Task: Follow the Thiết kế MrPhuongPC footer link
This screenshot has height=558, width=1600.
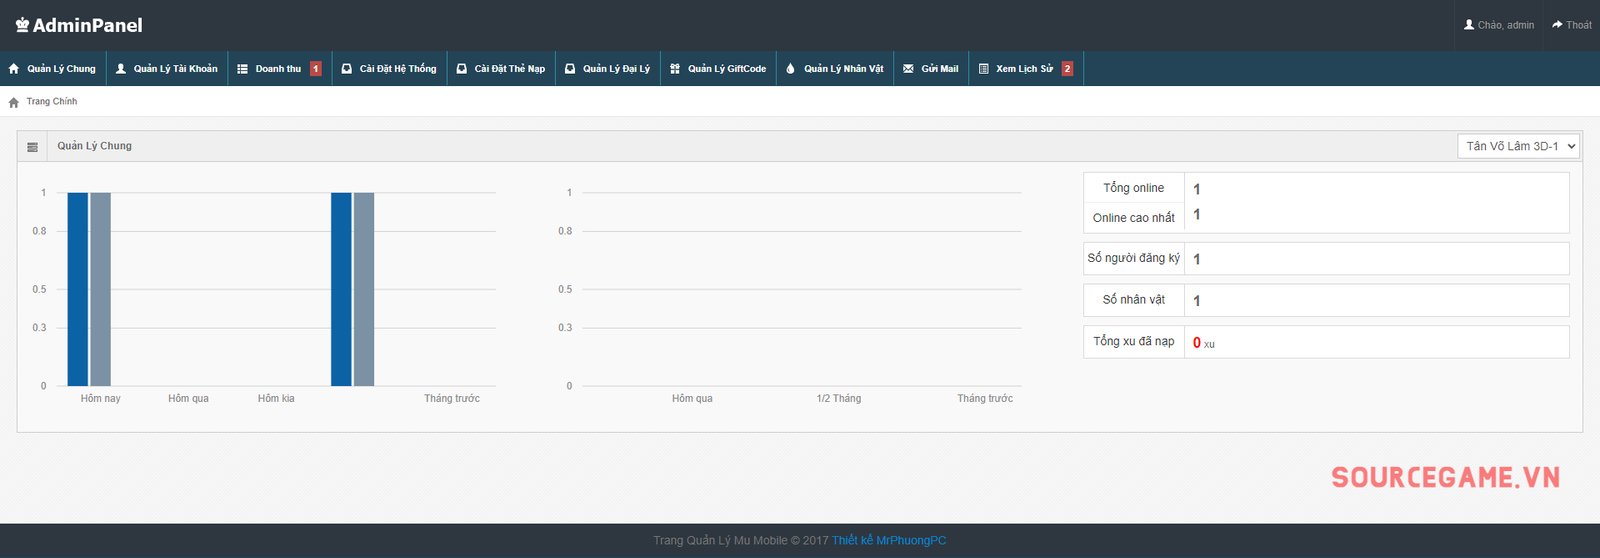Action: 888,540
